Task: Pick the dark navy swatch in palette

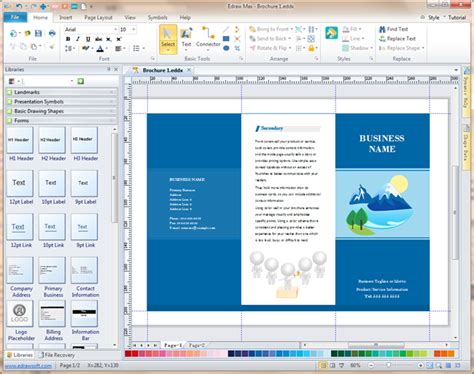Action: click(231, 354)
